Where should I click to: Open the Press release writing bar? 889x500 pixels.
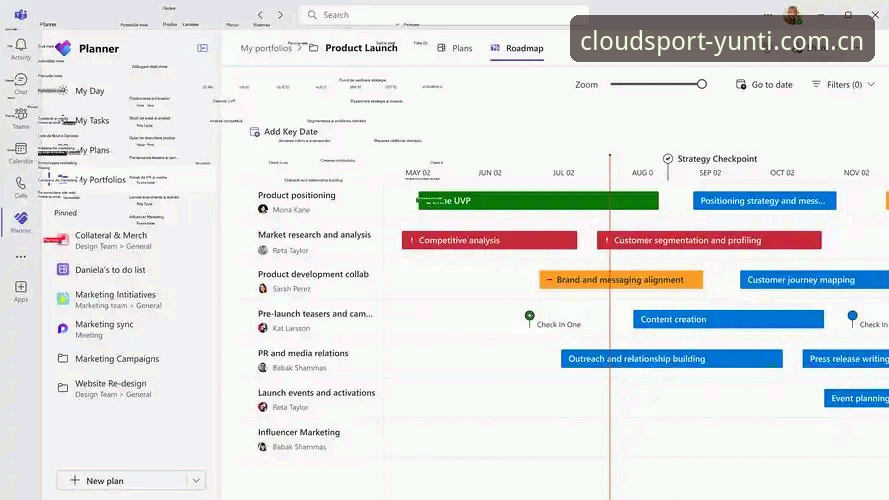pyautogui.click(x=845, y=359)
